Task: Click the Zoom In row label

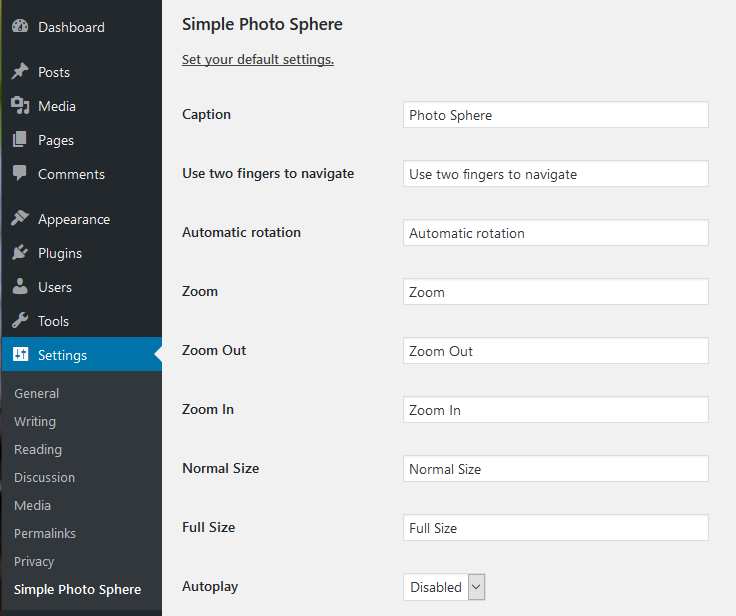Action: point(208,409)
